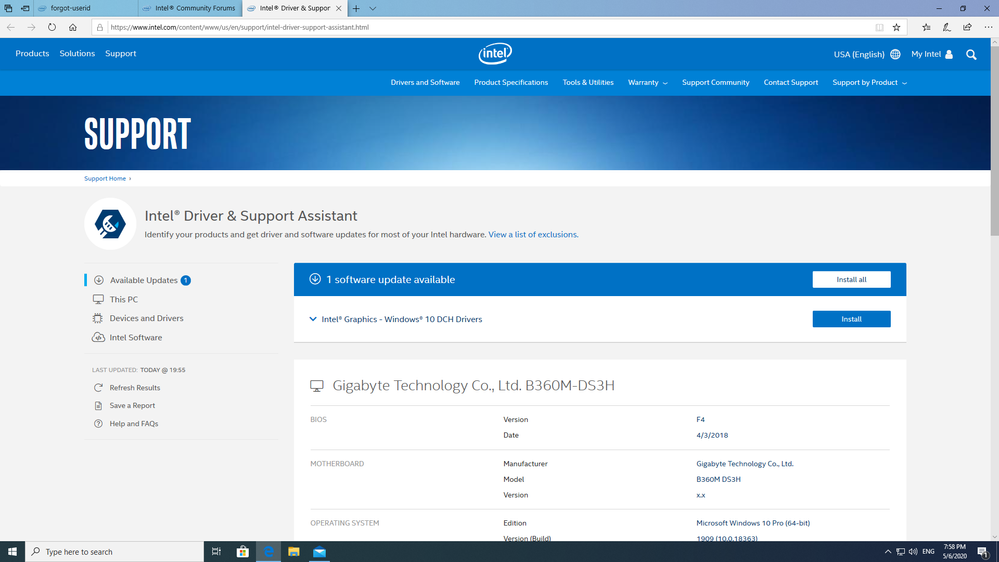Open the site search magnifier icon
This screenshot has width=999, height=562.
[971, 55]
